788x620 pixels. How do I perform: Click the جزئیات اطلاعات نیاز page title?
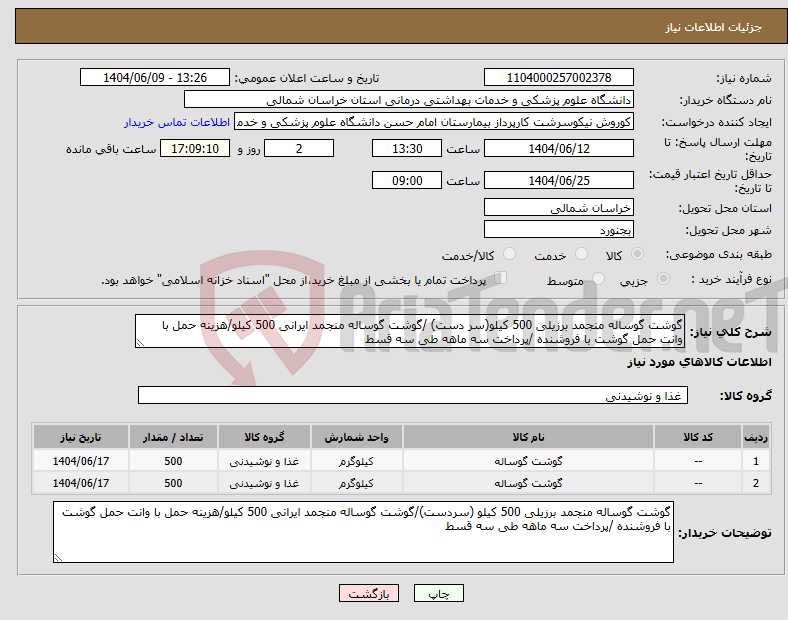[714, 27]
